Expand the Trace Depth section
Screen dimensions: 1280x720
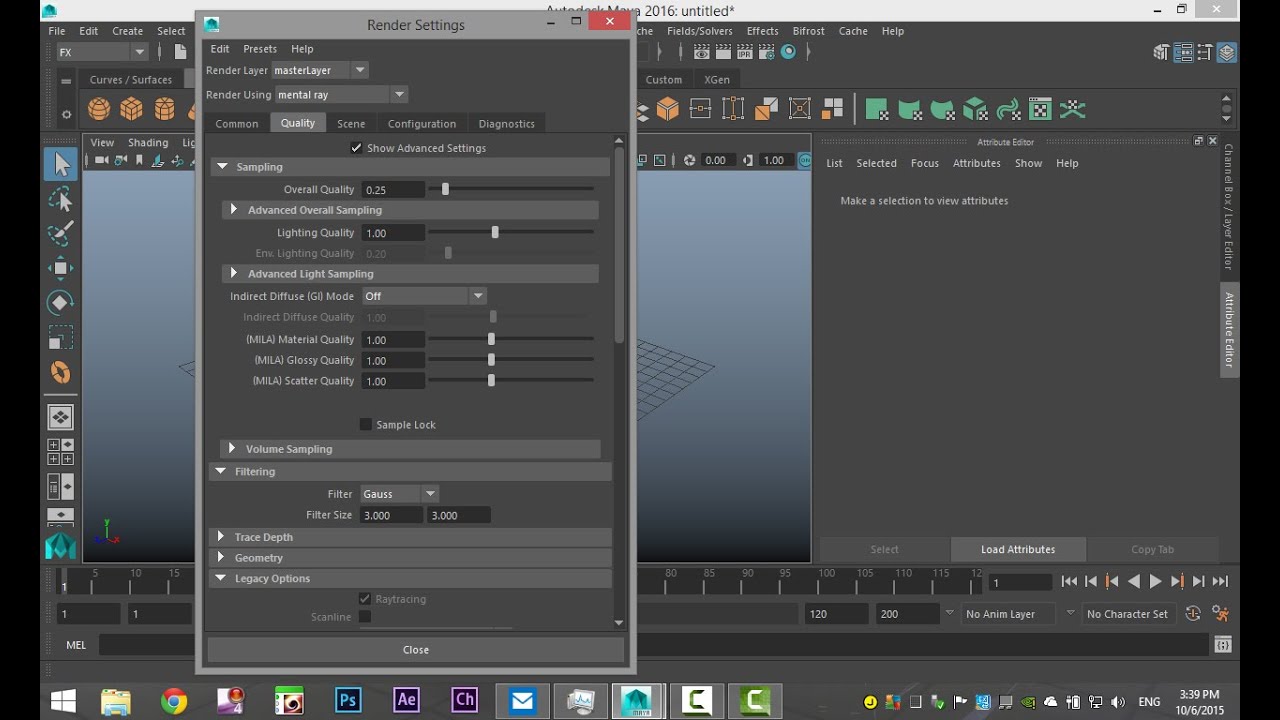(221, 537)
